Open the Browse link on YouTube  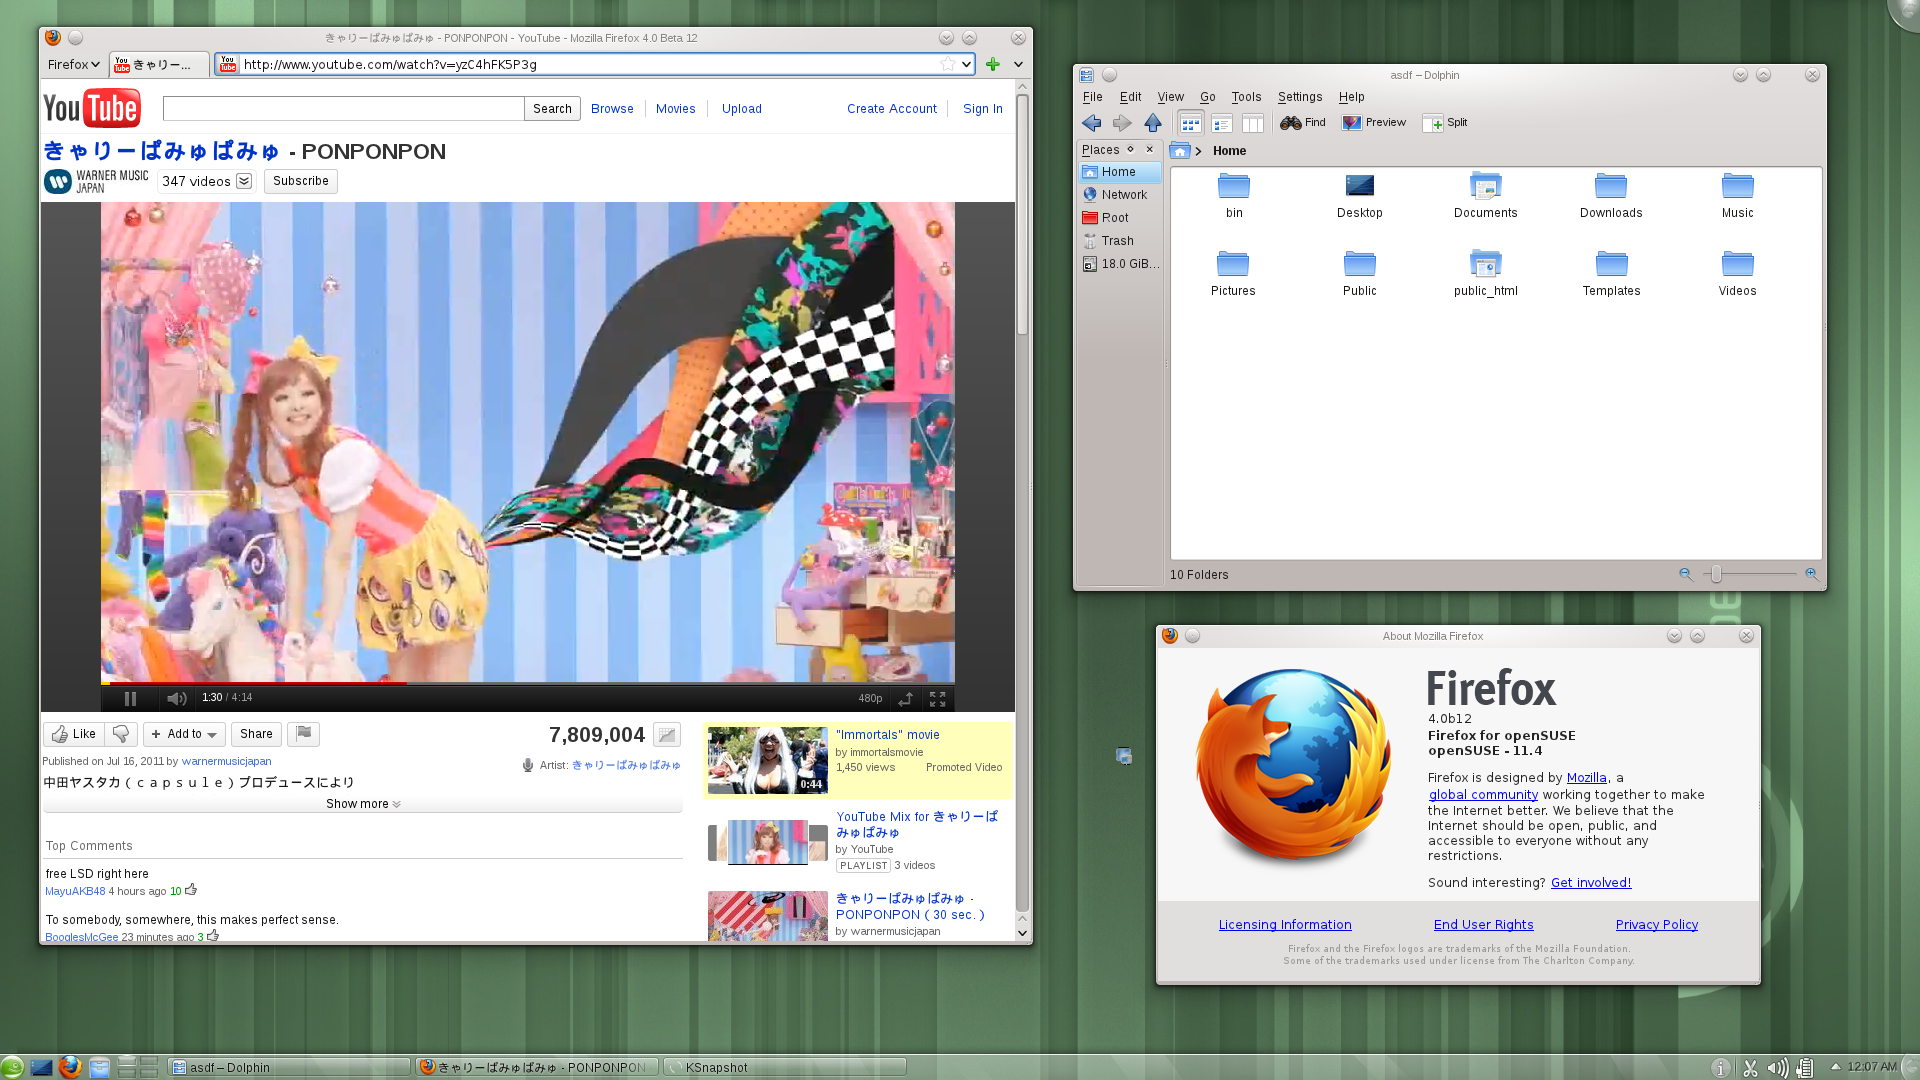tap(612, 109)
